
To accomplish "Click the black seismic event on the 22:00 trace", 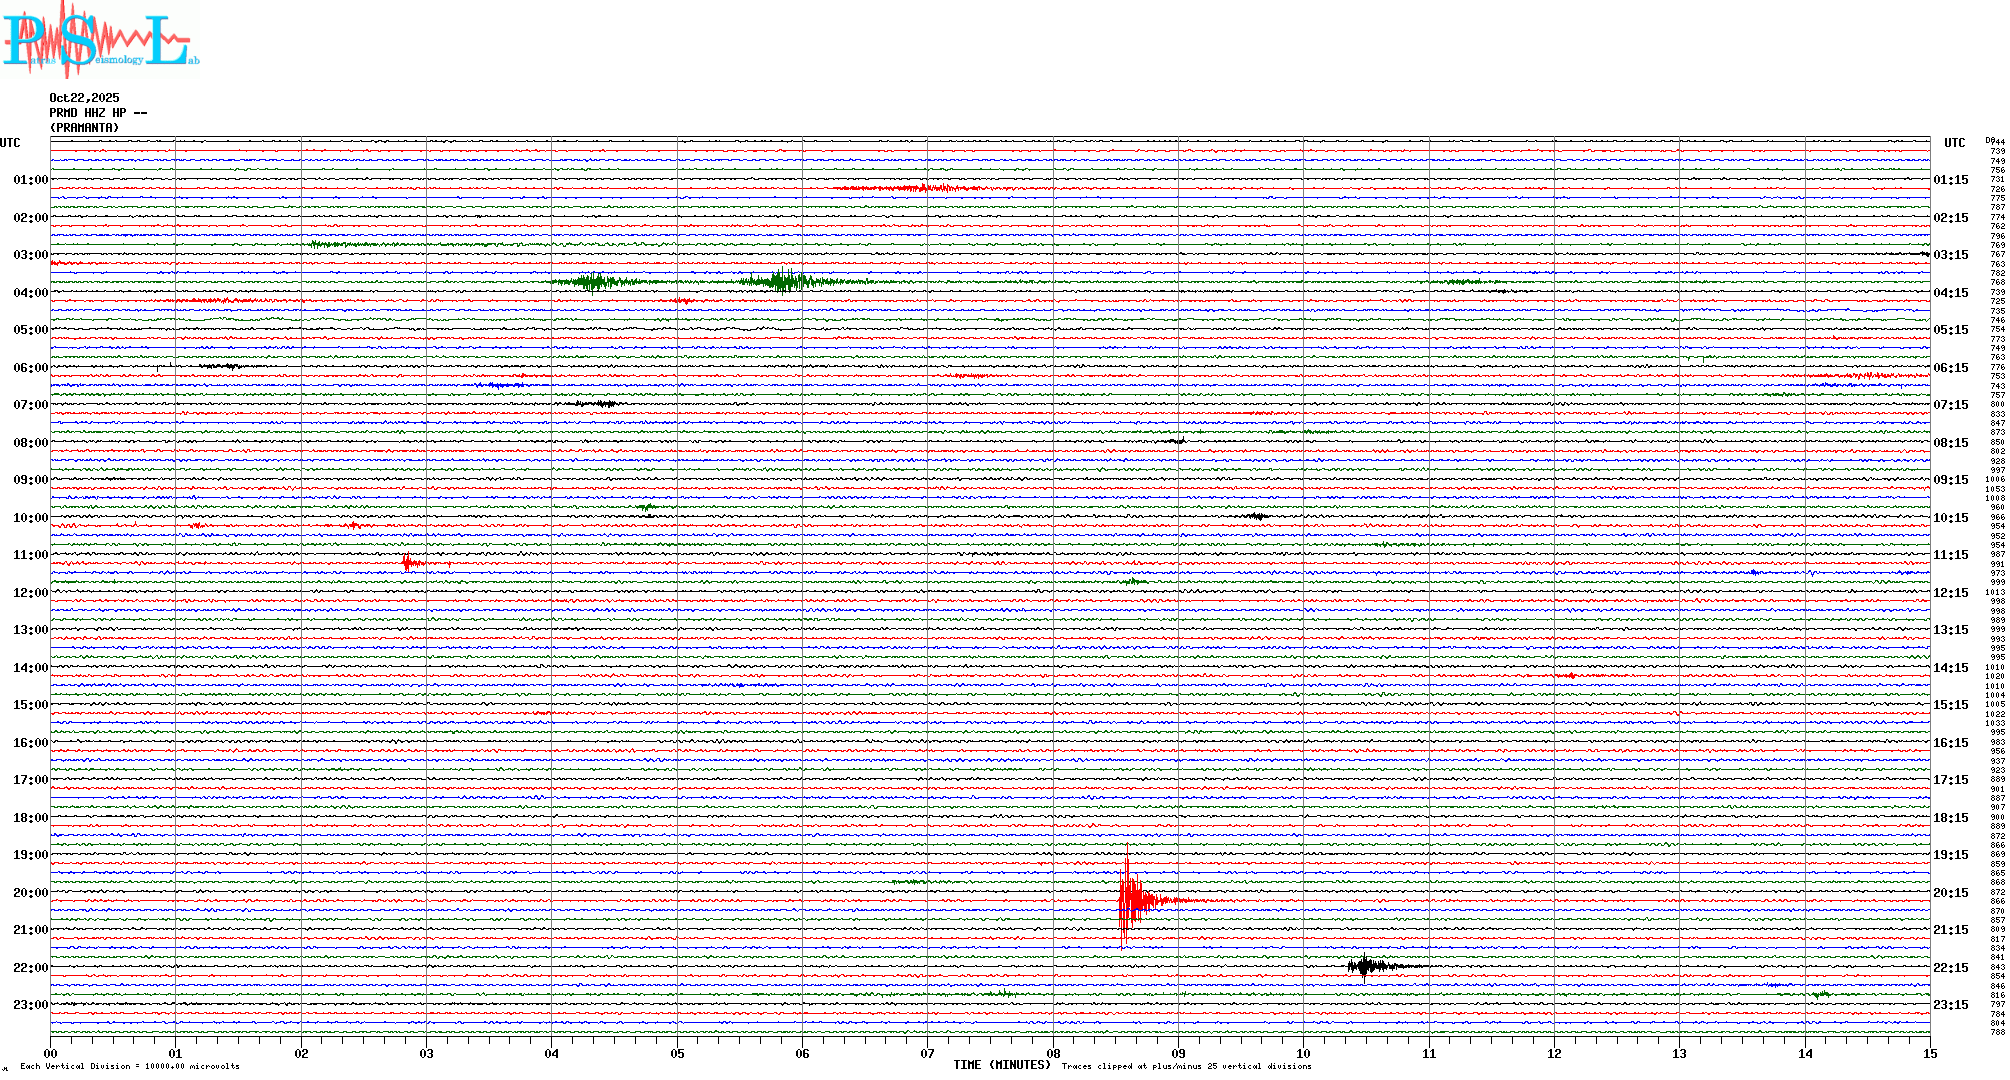I will pos(1366,966).
